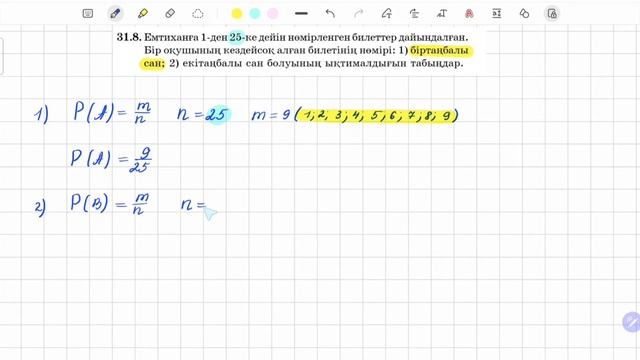Pick the pink color swatch
The image size is (640, 360).
click(x=273, y=13)
